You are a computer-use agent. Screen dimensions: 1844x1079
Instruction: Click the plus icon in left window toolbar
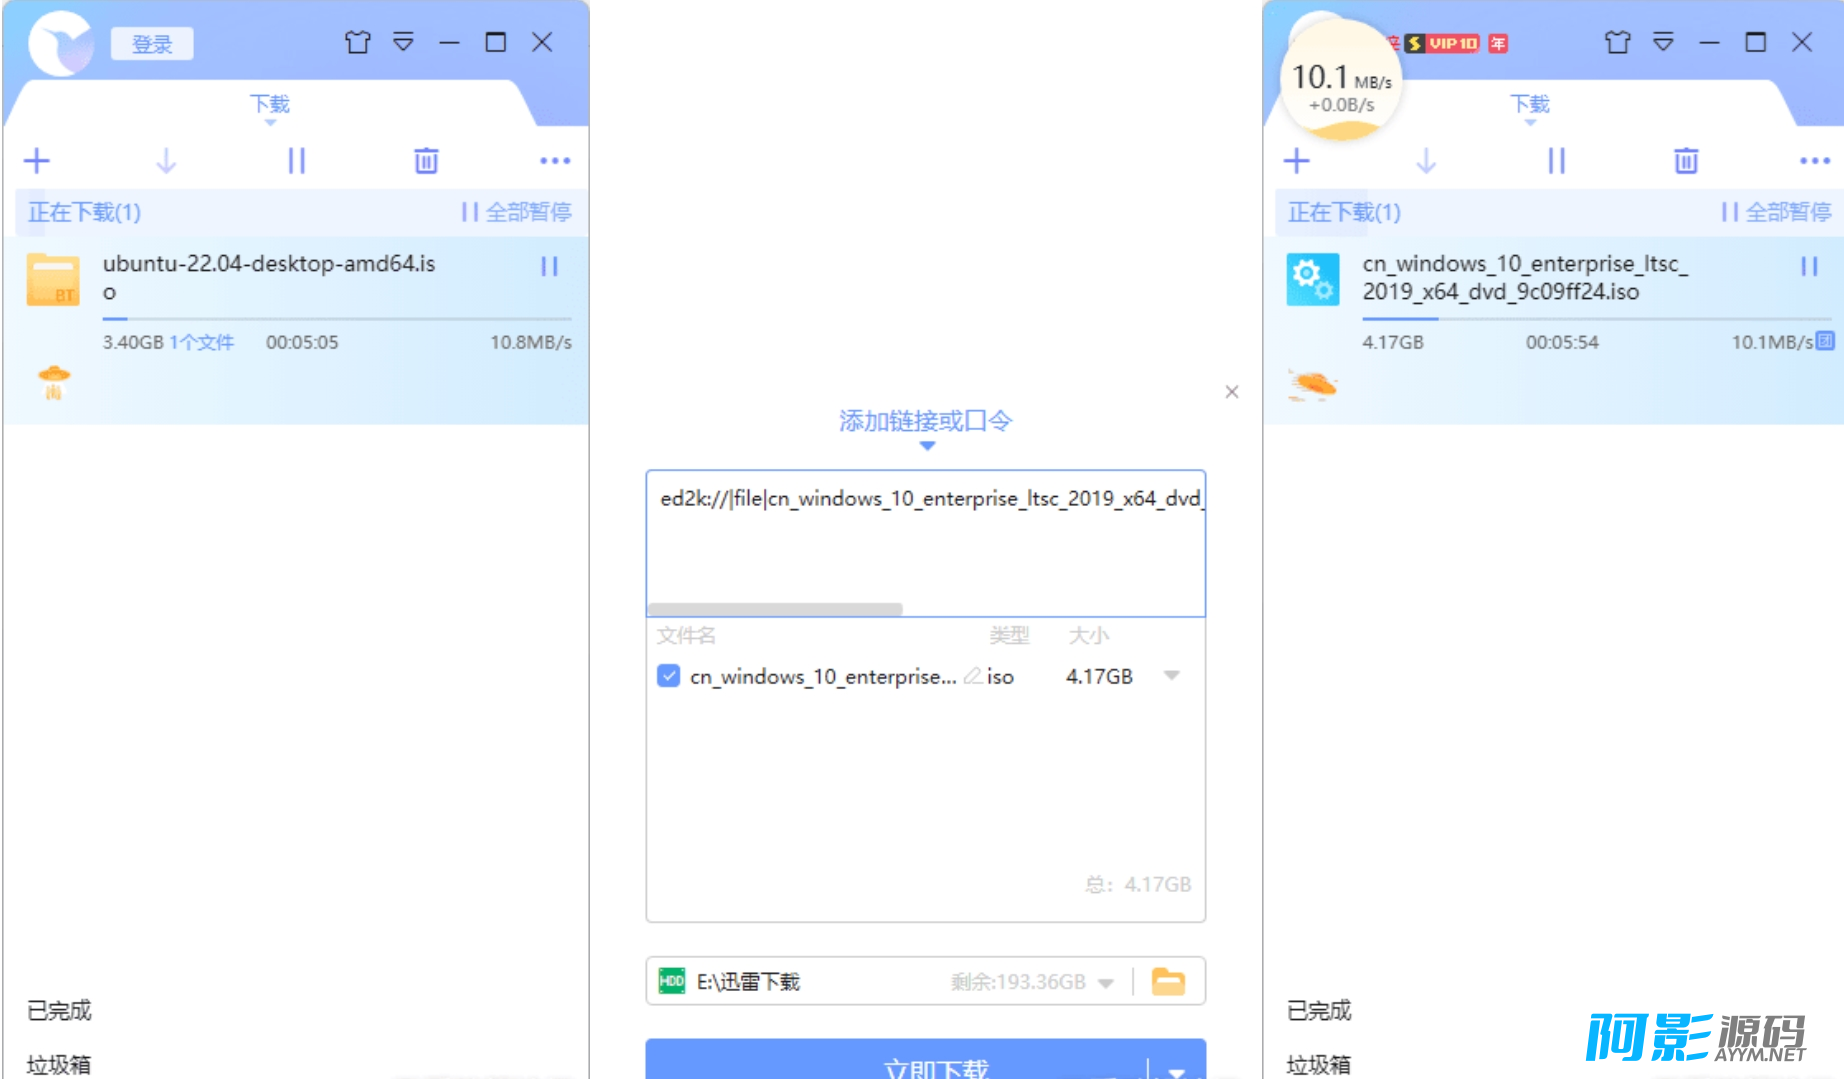pyautogui.click(x=37, y=161)
